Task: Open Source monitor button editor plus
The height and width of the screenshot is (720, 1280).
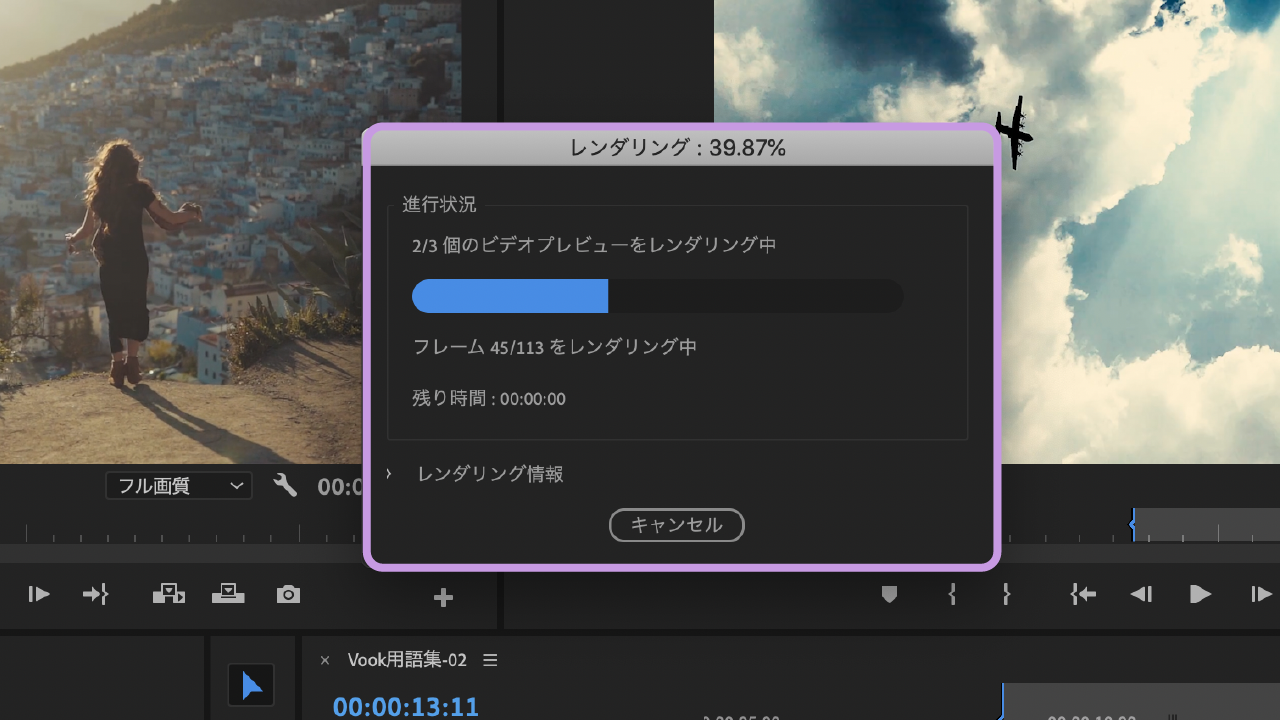Action: 443,598
